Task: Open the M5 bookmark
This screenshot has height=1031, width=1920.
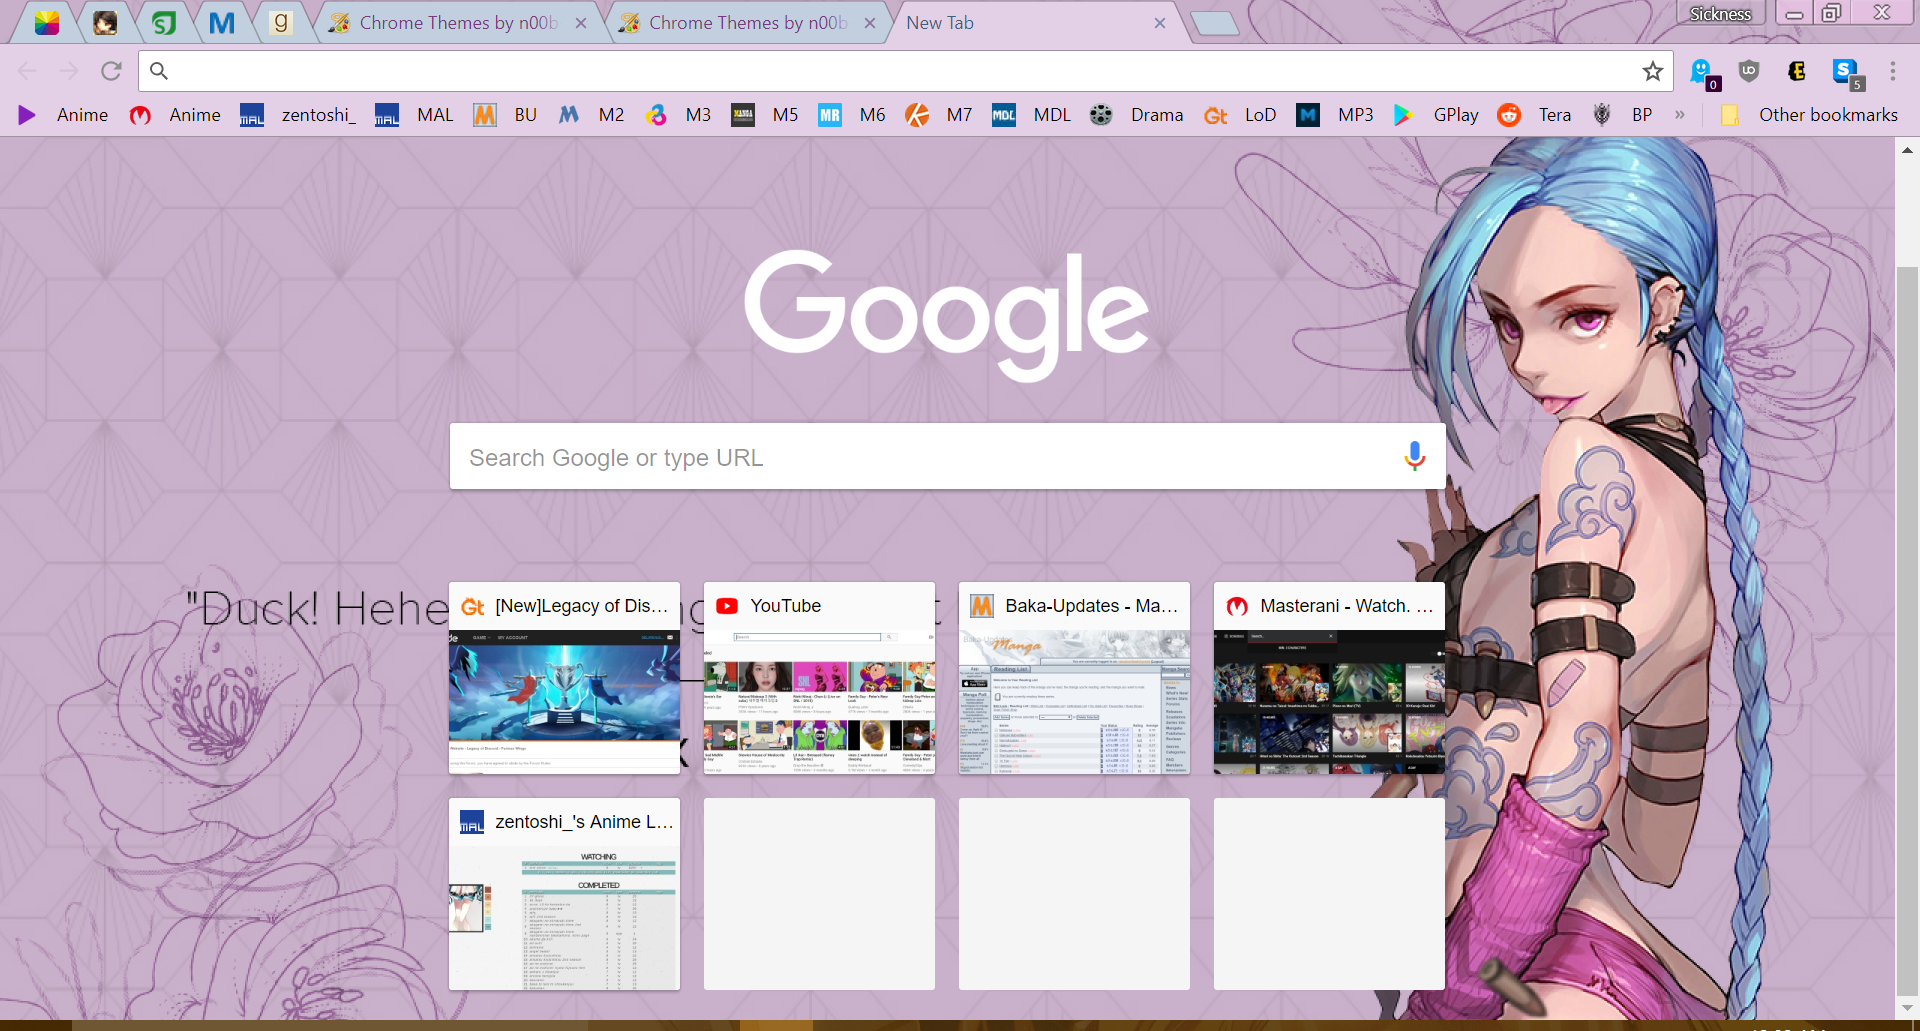Action: click(765, 115)
